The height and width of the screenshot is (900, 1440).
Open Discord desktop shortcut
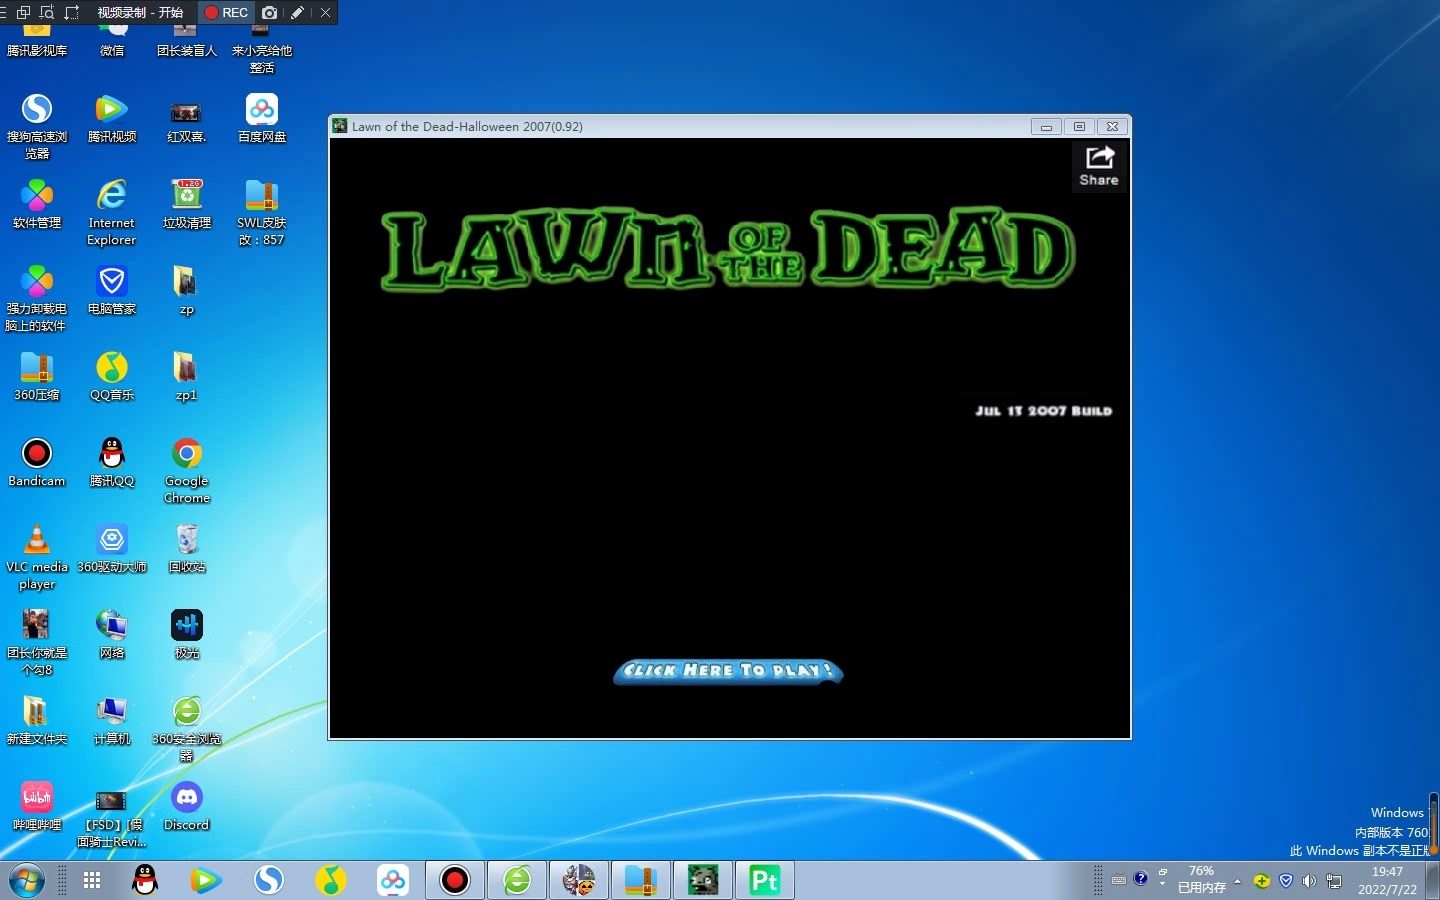pyautogui.click(x=187, y=806)
